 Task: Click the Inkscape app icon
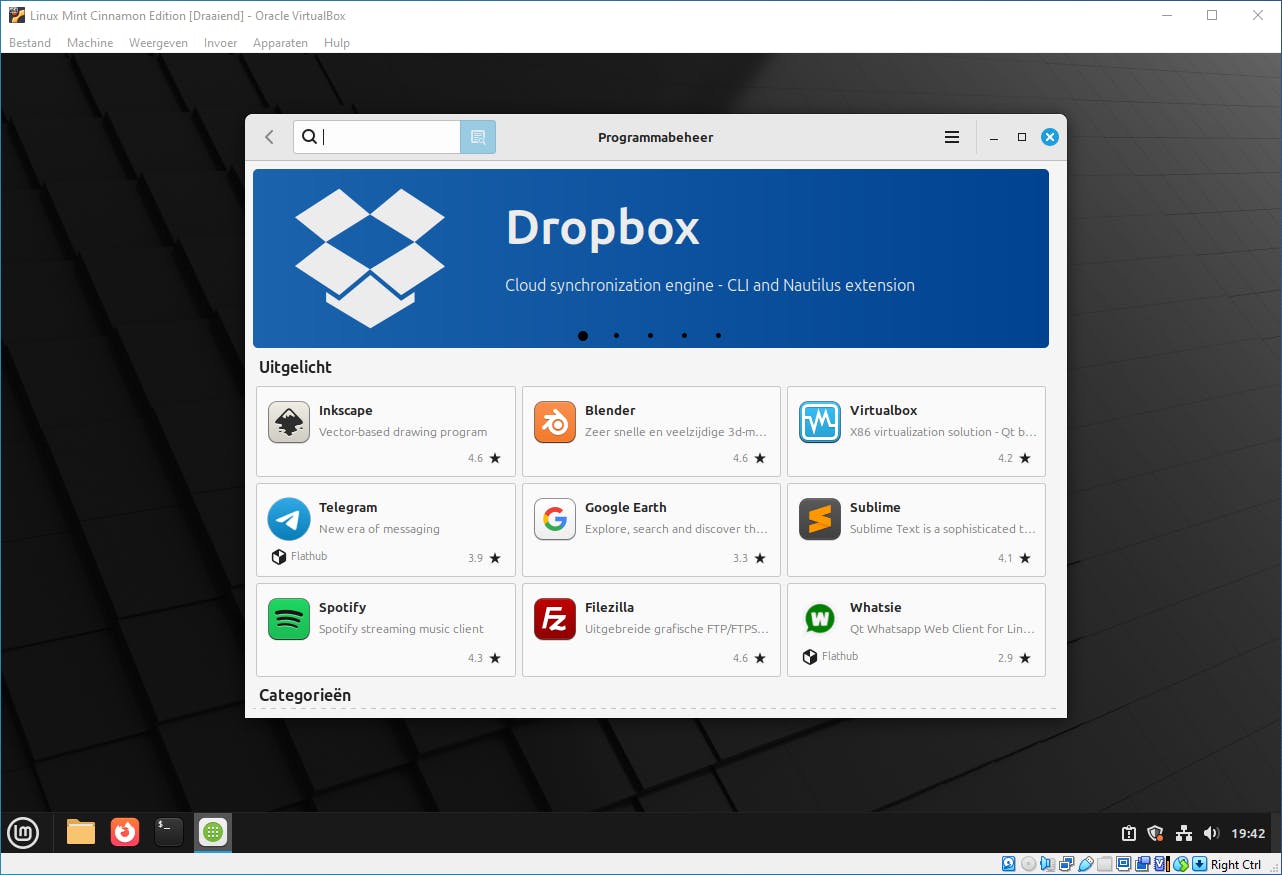pyautogui.click(x=289, y=422)
